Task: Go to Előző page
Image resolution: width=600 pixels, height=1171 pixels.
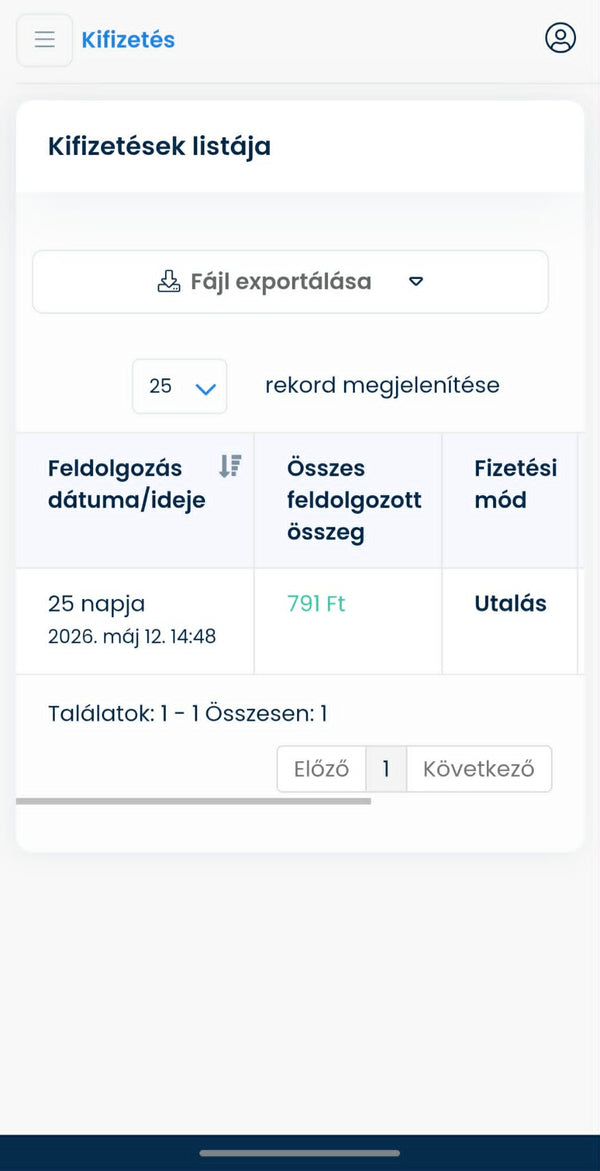Action: [321, 768]
